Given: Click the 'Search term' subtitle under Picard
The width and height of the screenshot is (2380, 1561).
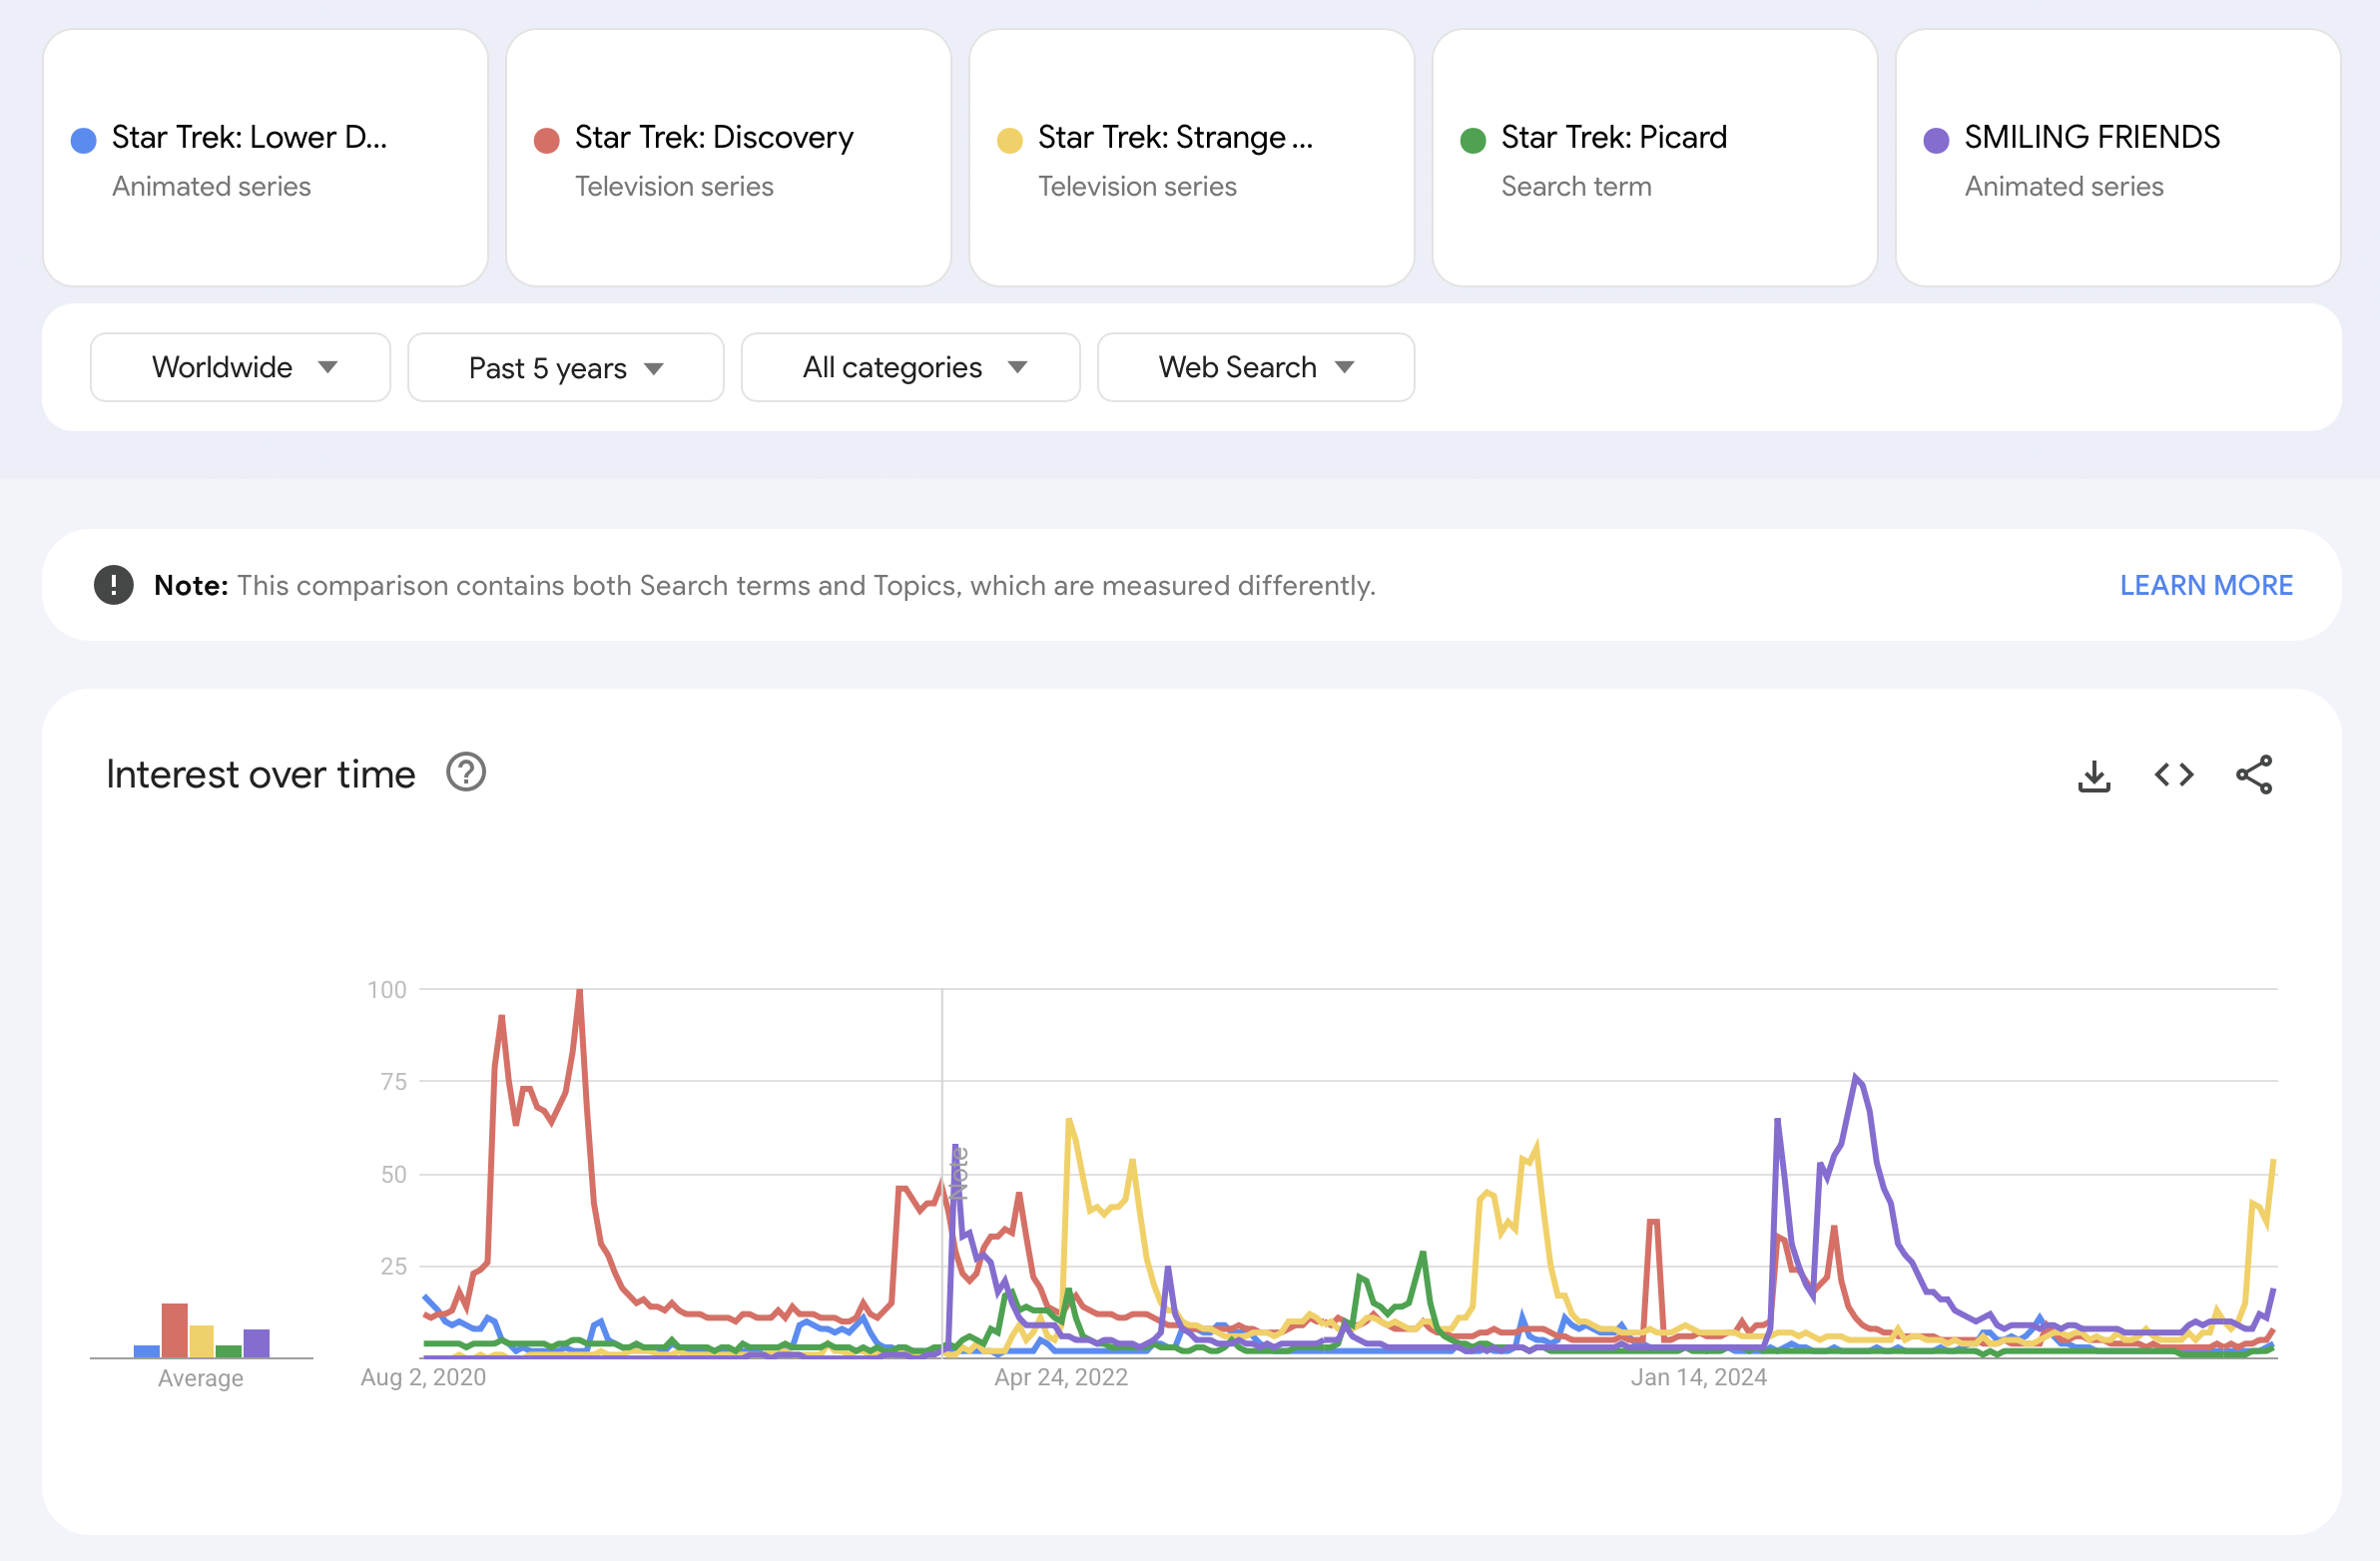Looking at the screenshot, I should (x=1576, y=186).
